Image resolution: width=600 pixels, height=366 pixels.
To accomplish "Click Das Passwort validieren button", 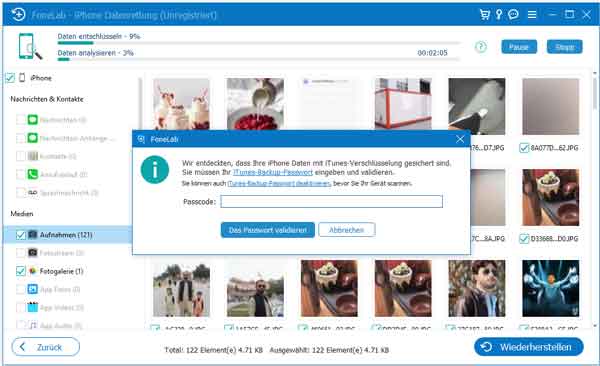I will (267, 230).
